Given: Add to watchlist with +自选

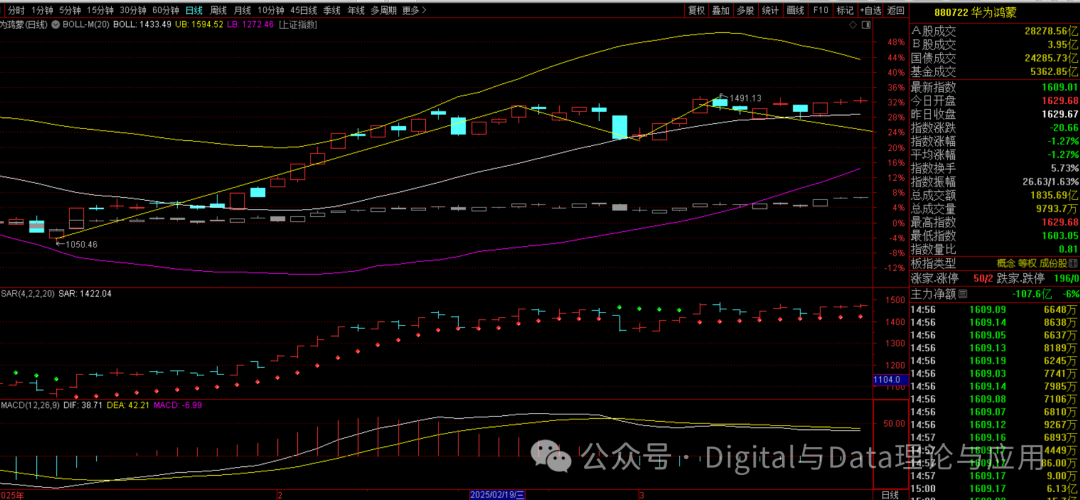Looking at the screenshot, I should (871, 10).
